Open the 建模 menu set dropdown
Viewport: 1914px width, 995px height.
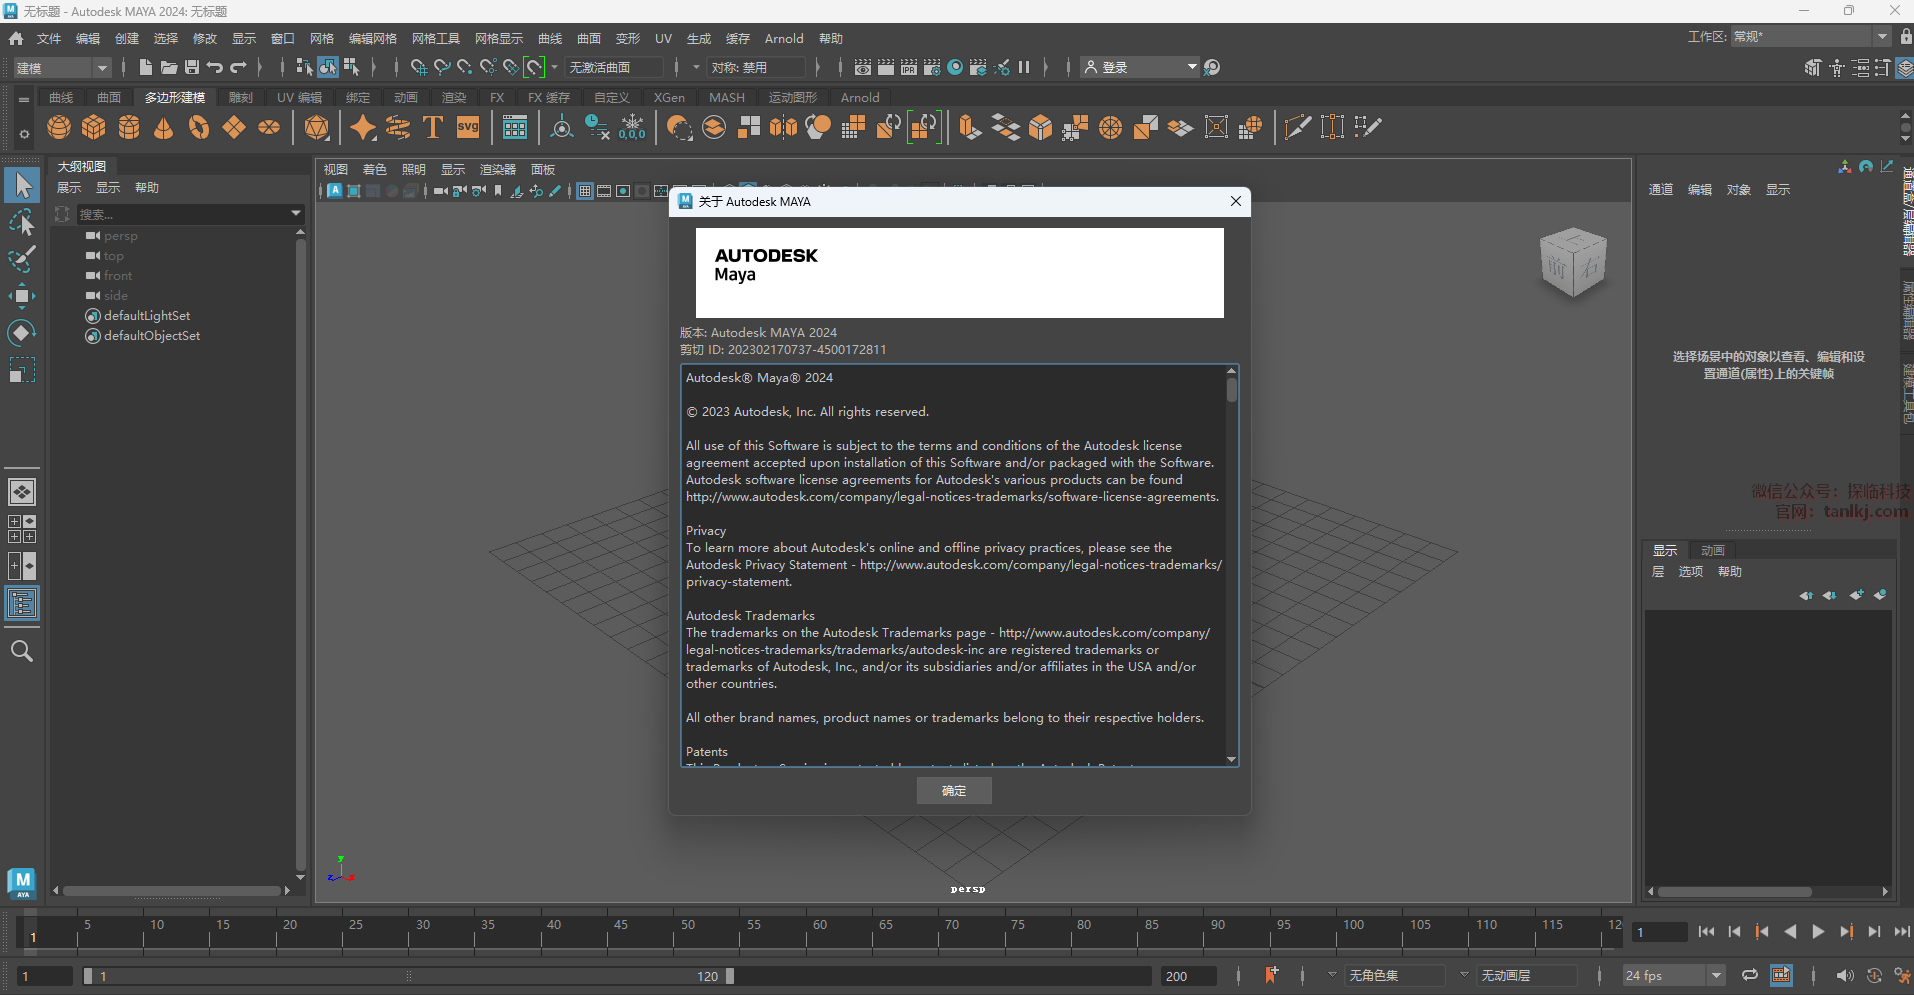(62, 67)
